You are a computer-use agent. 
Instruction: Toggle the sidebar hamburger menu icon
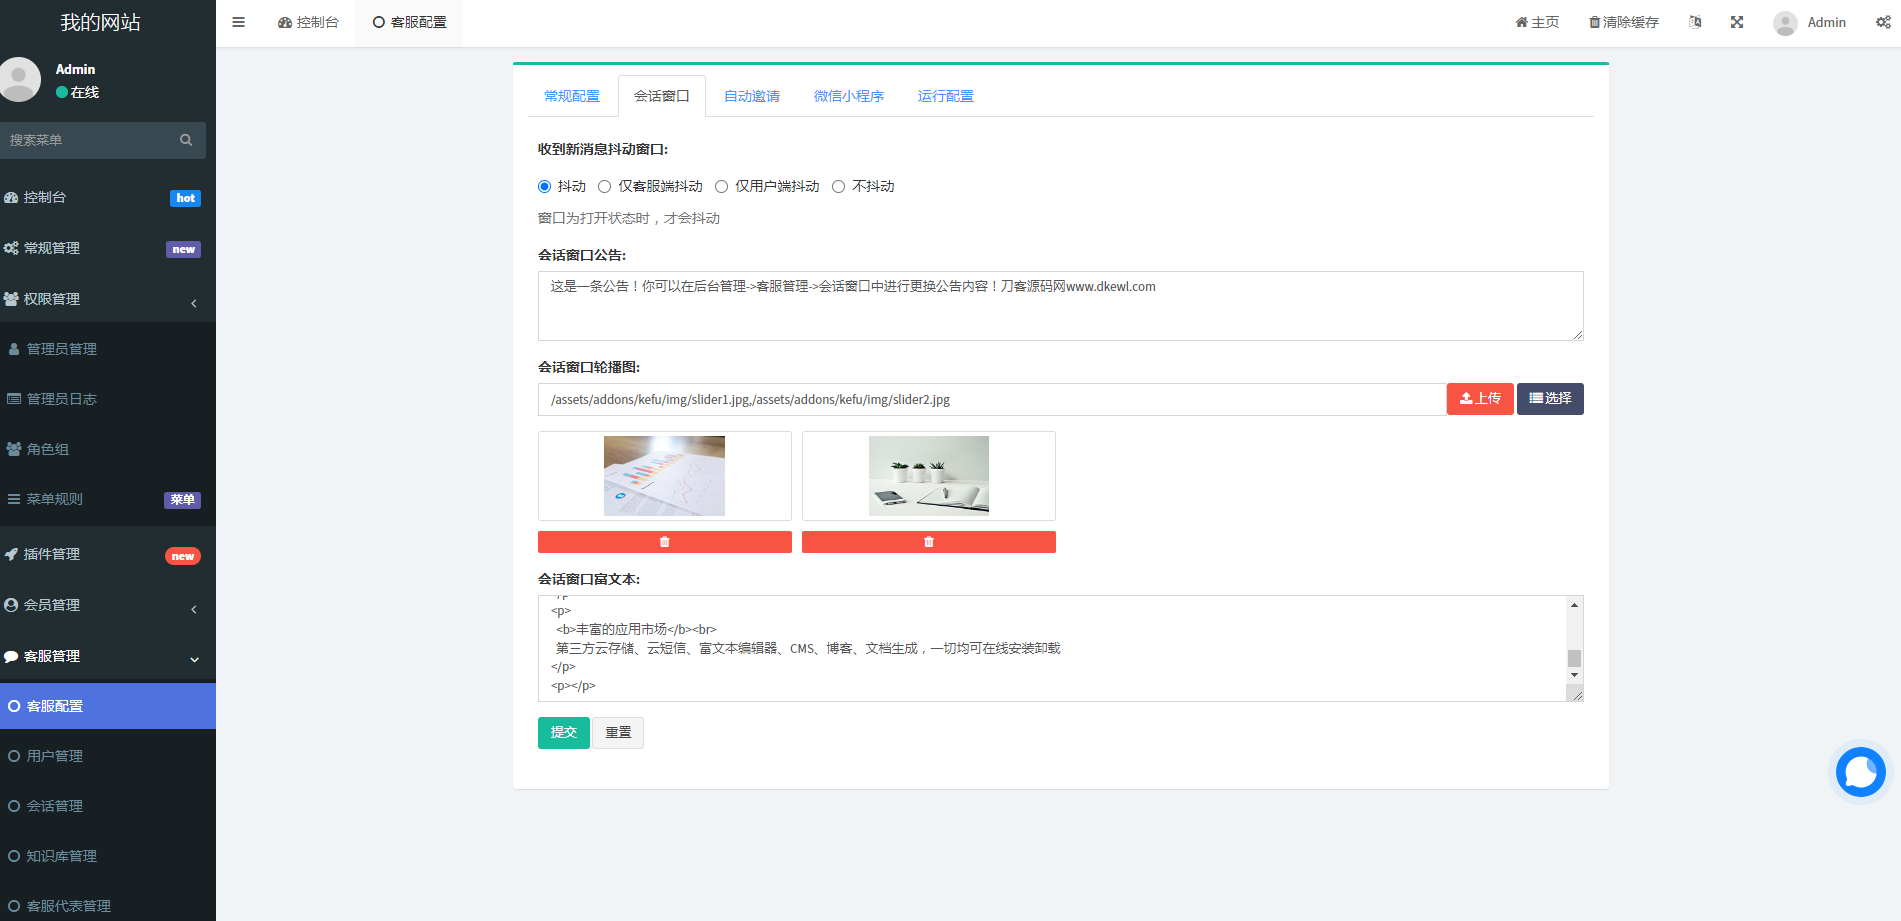coord(238,22)
